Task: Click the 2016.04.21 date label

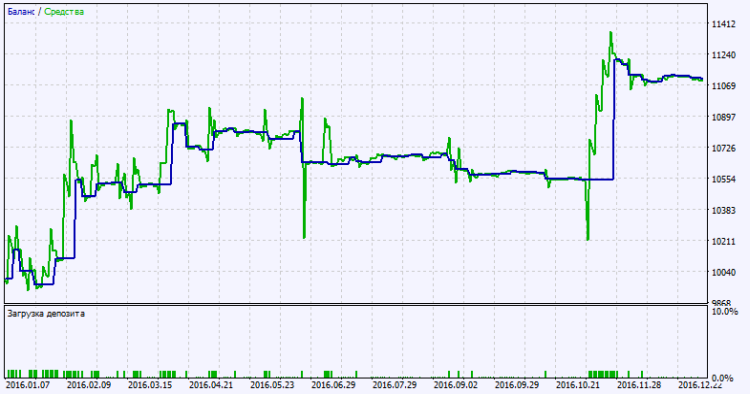Action: tap(211, 385)
